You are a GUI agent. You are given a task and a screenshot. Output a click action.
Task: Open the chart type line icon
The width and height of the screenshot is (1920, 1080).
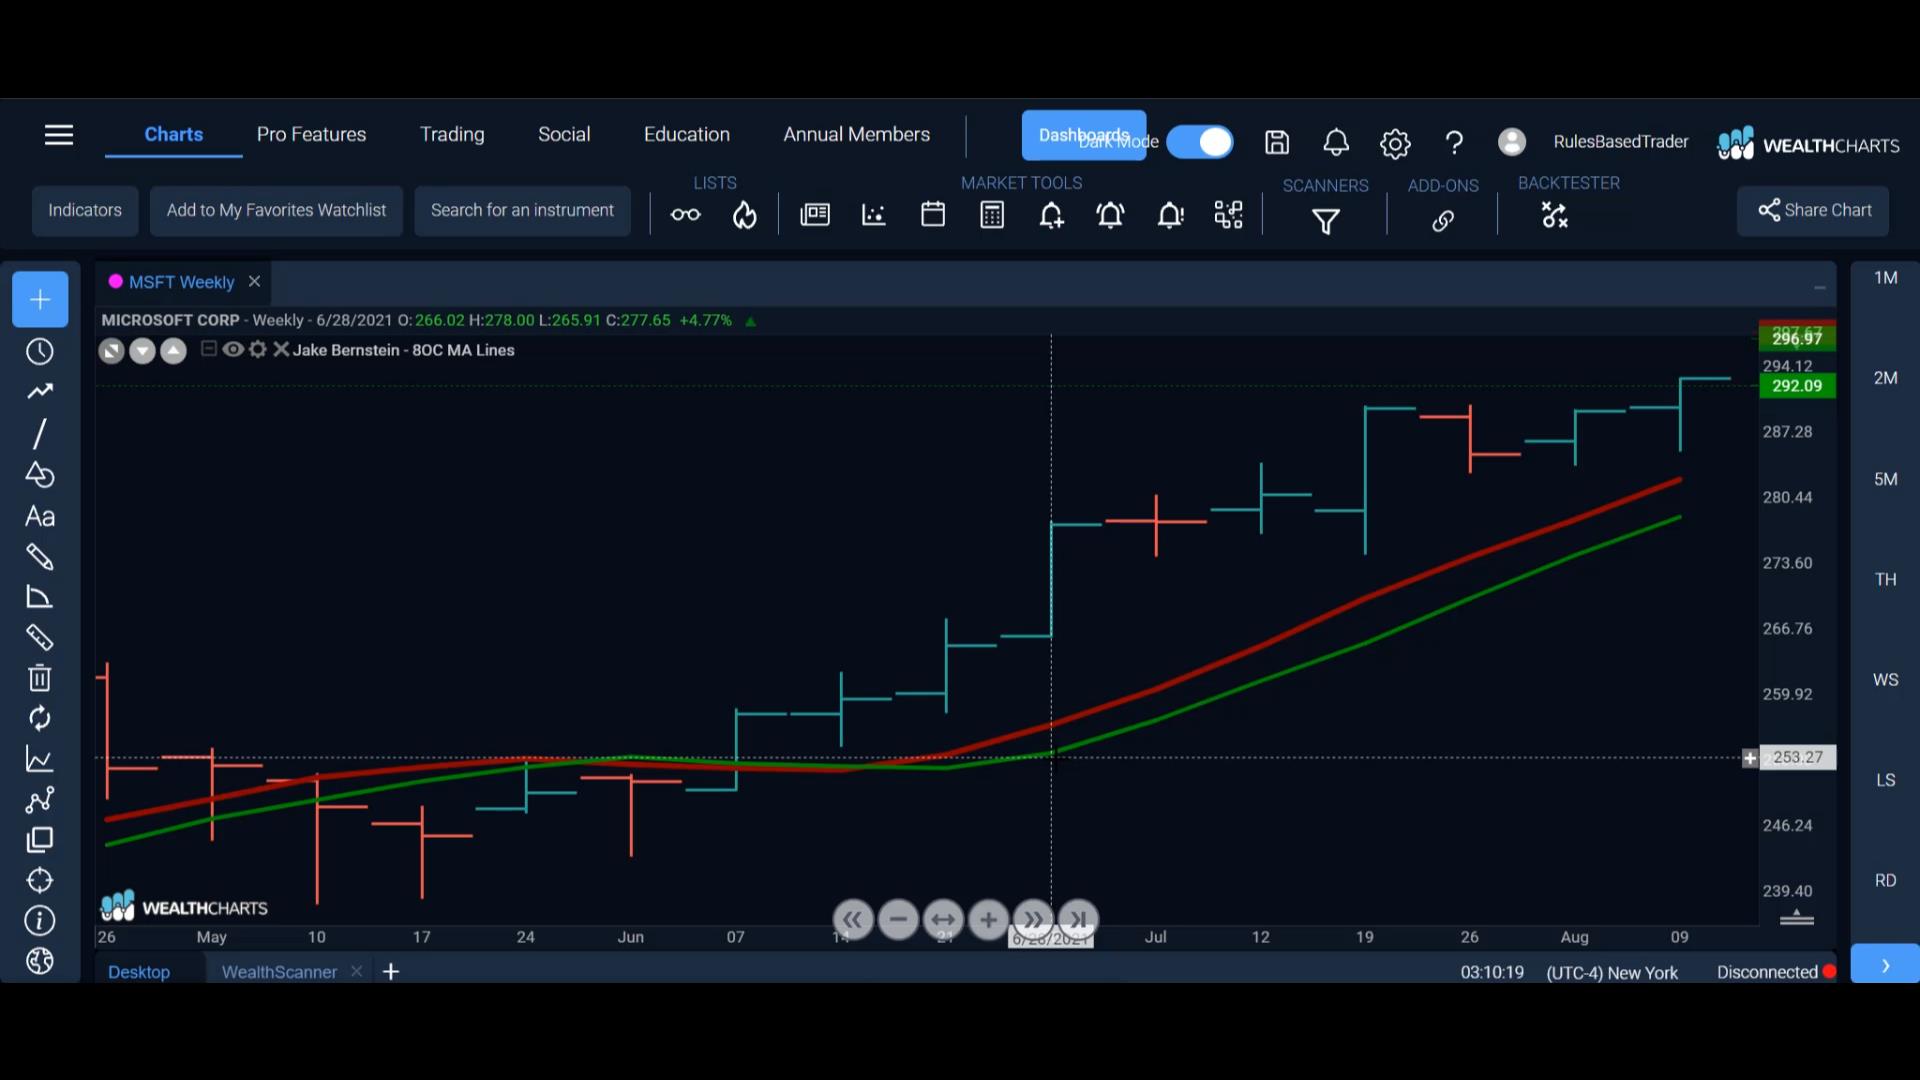[x=40, y=760]
